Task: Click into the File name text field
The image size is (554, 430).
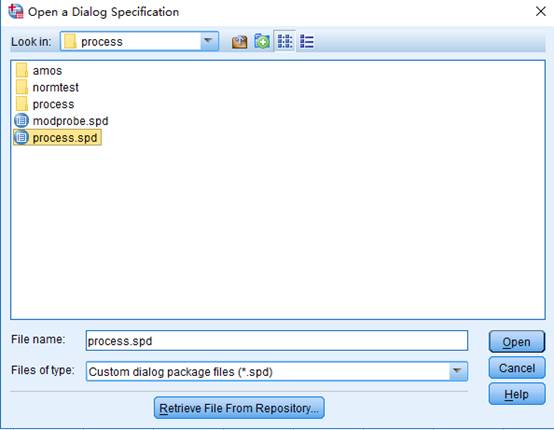Action: (x=277, y=341)
